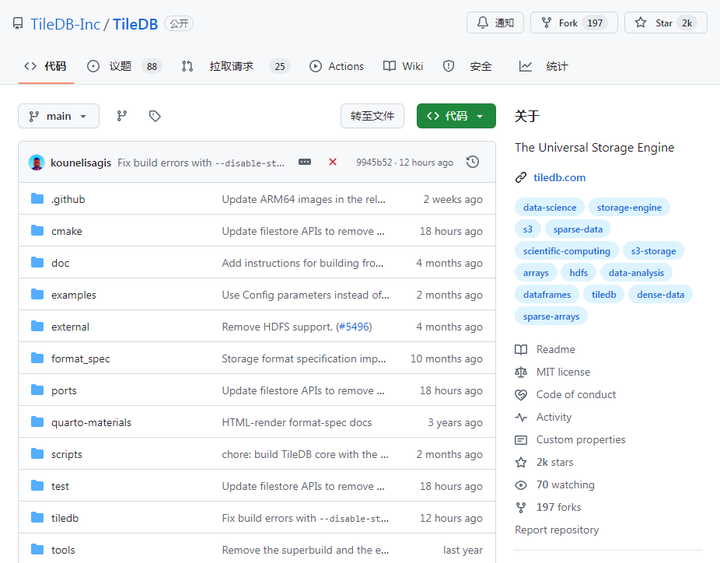The height and width of the screenshot is (563, 720).
Task: Click the red X failed-status icon
Action: pyautogui.click(x=333, y=162)
